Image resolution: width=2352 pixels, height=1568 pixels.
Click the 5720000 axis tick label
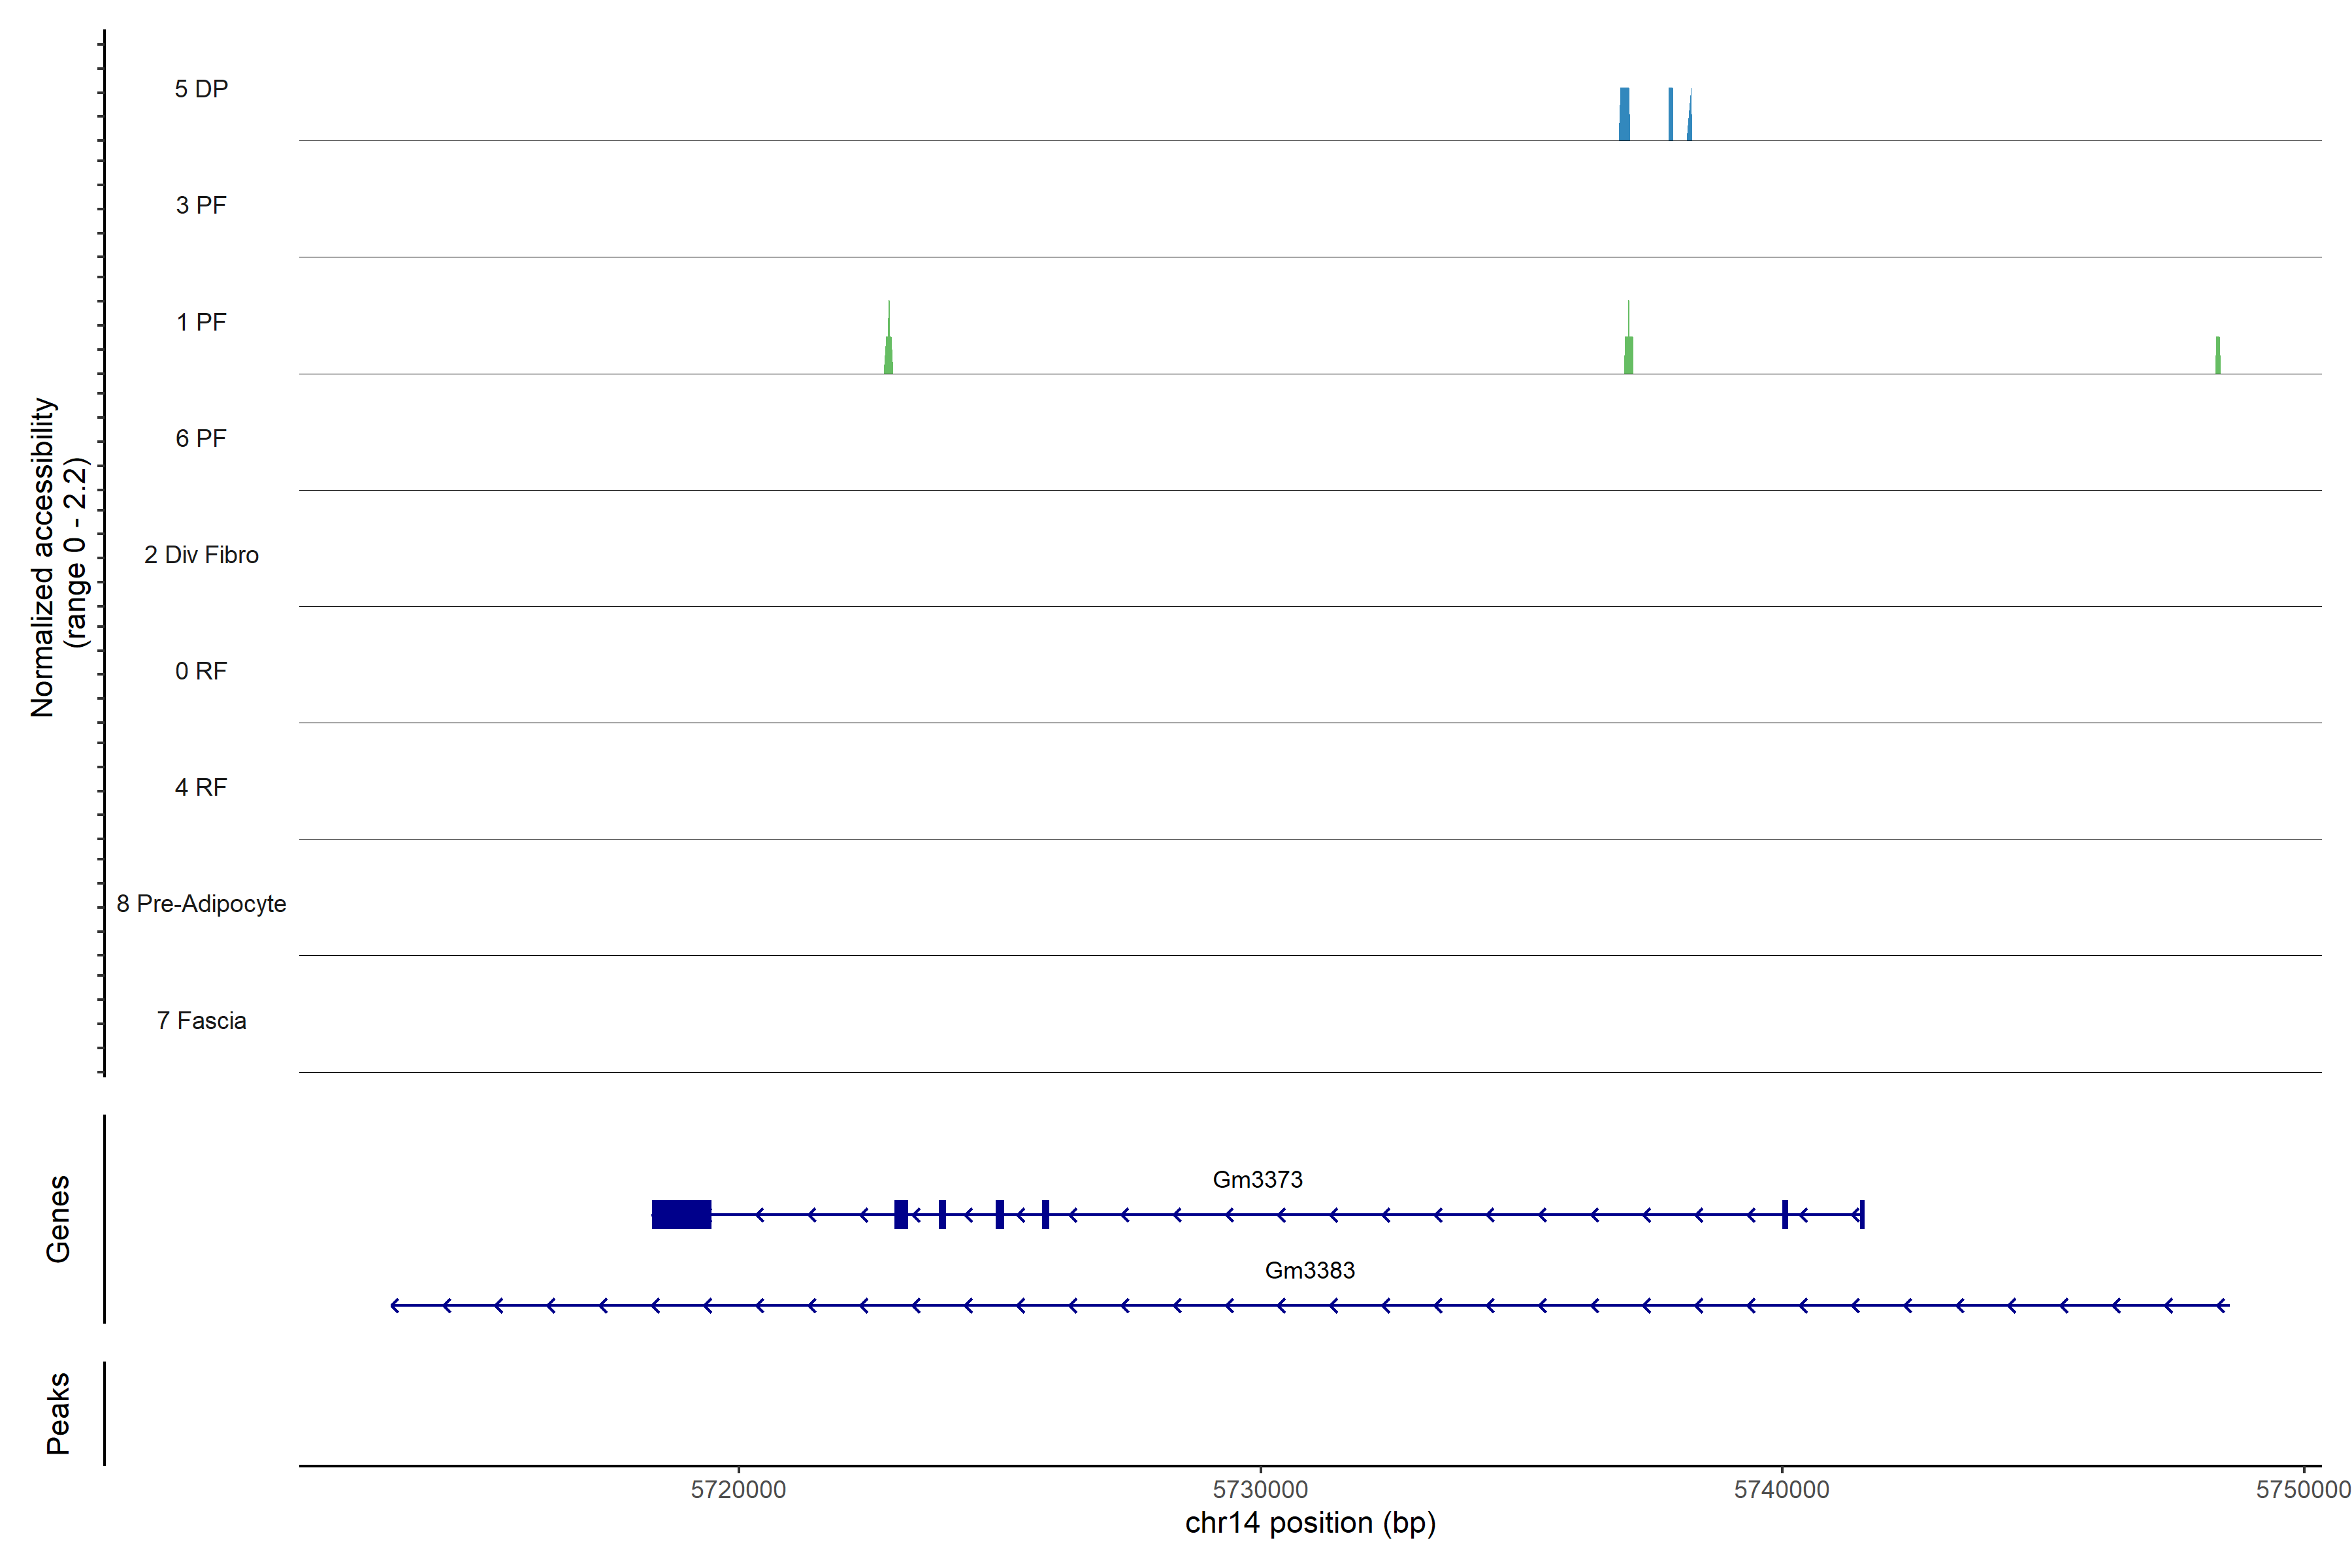point(738,1489)
